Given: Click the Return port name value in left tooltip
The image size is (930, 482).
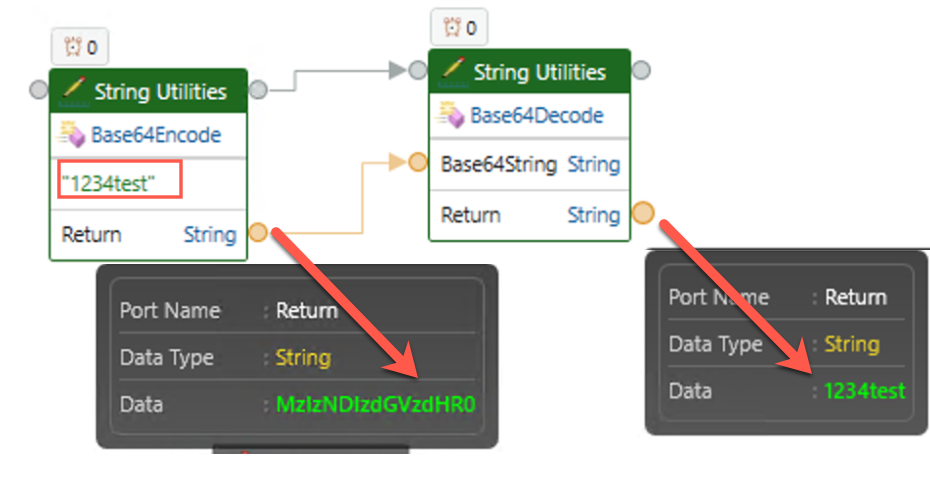Looking at the screenshot, I should click(307, 311).
